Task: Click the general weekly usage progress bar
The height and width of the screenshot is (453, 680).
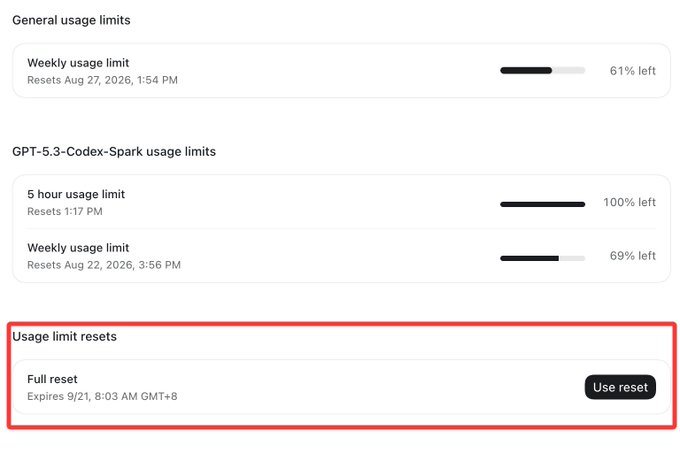Action: [x=543, y=70]
